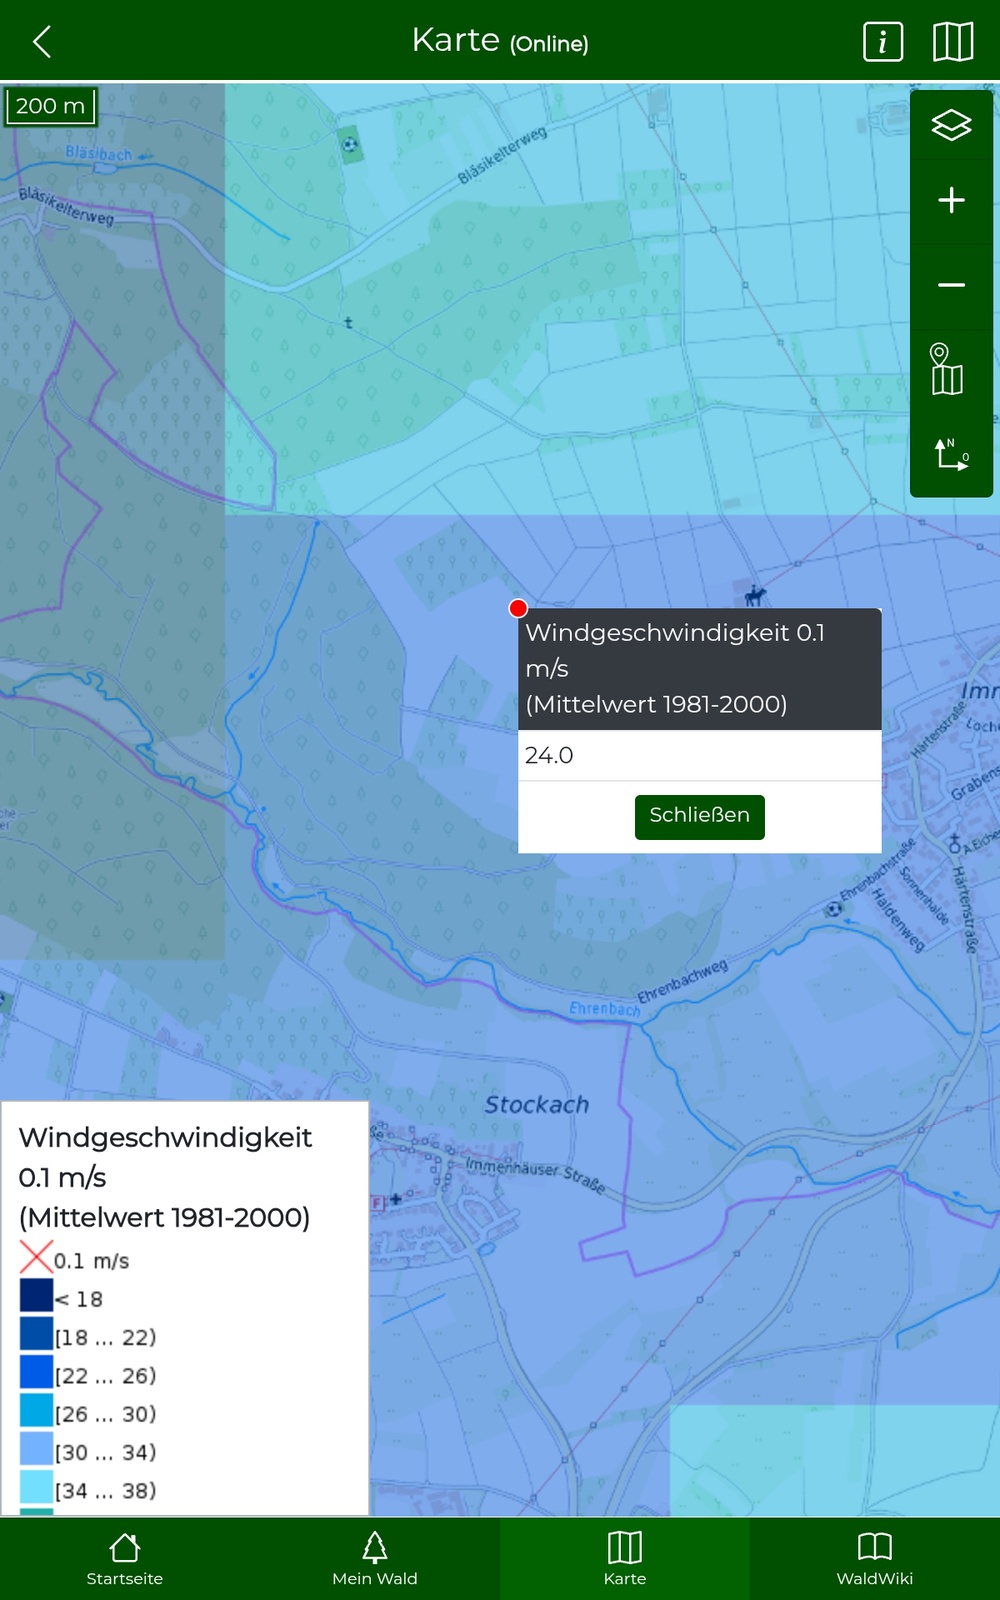Switch to the Karte tab

click(x=625, y=1559)
